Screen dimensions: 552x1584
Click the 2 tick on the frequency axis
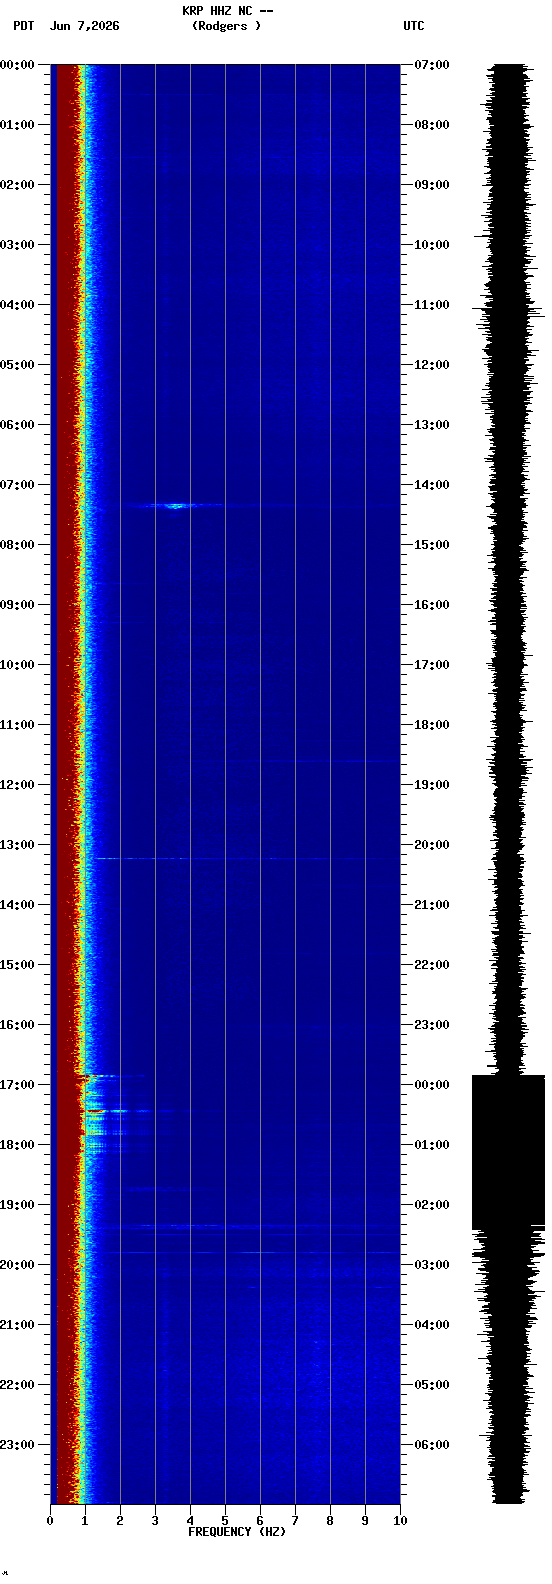tap(120, 1521)
